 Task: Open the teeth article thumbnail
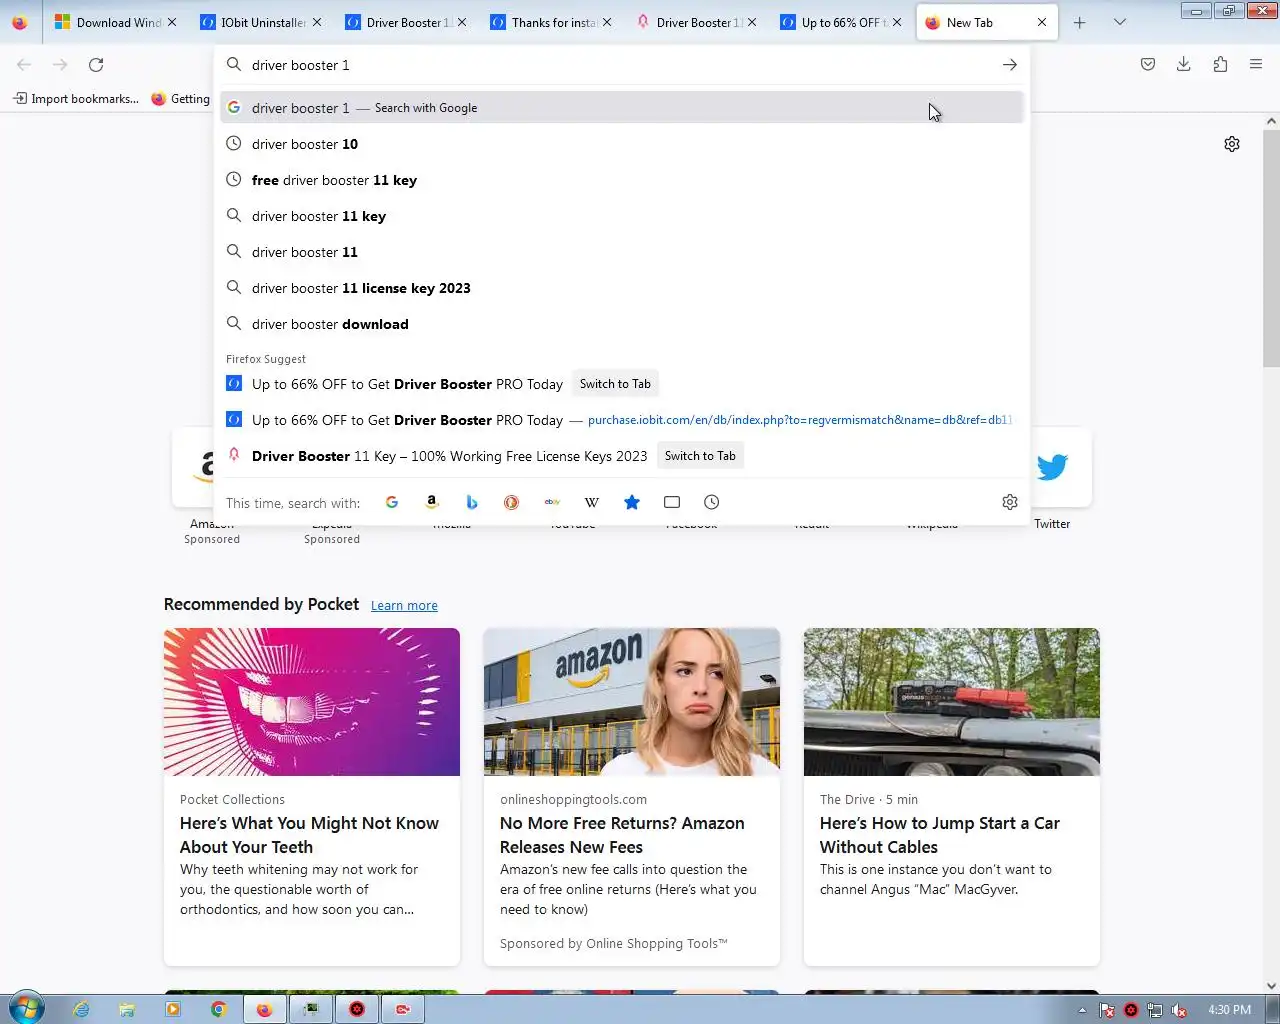pyautogui.click(x=312, y=702)
